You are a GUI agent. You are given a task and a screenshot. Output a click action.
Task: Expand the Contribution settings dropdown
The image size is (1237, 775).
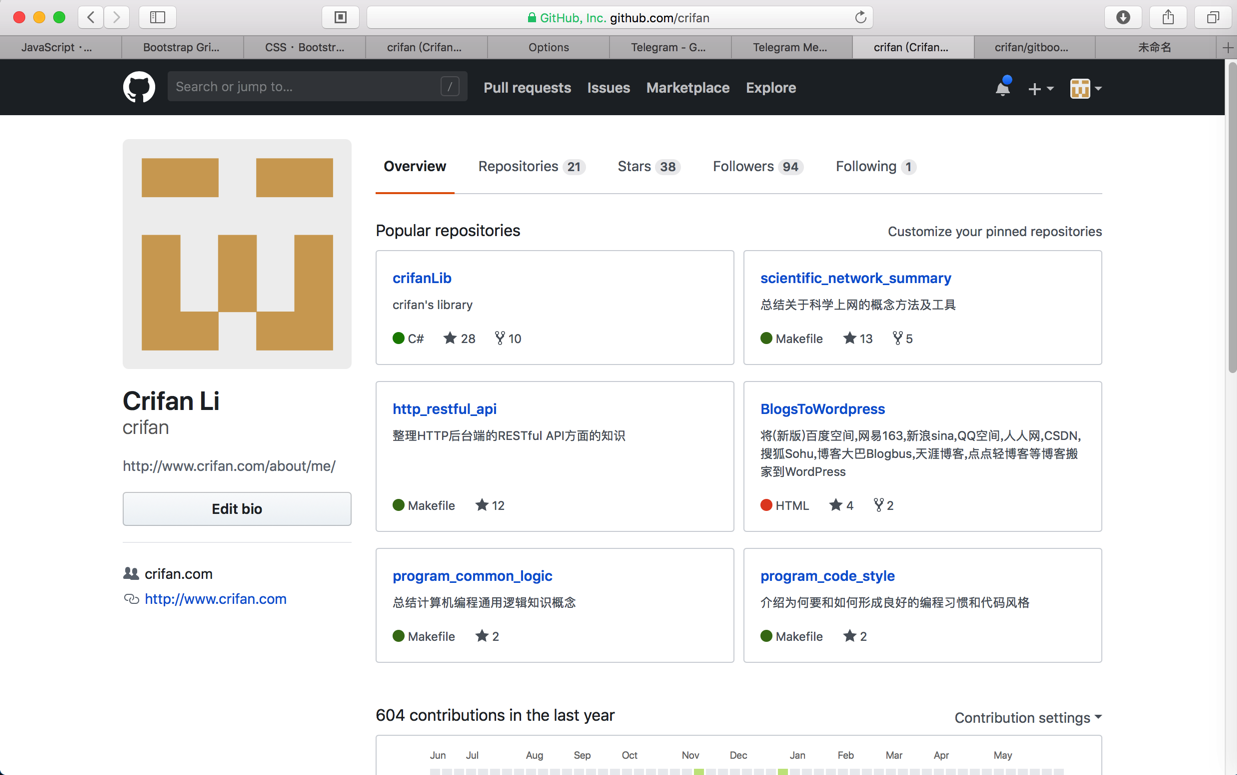click(x=1028, y=718)
